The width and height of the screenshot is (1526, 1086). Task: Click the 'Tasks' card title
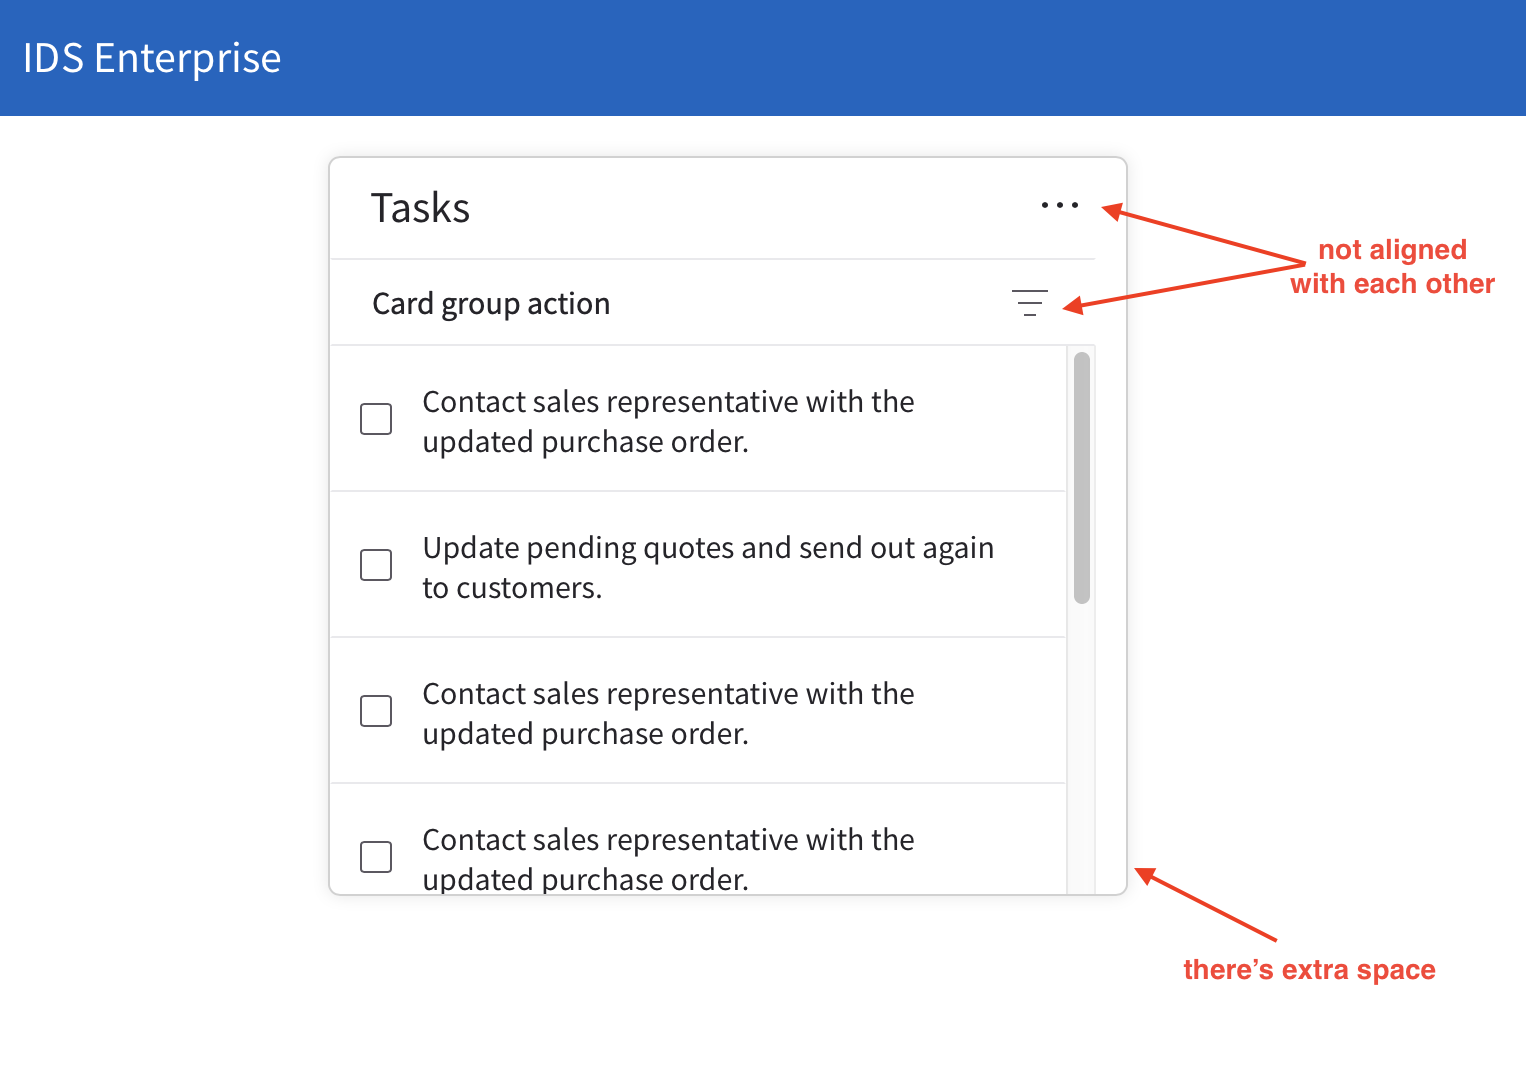click(420, 208)
